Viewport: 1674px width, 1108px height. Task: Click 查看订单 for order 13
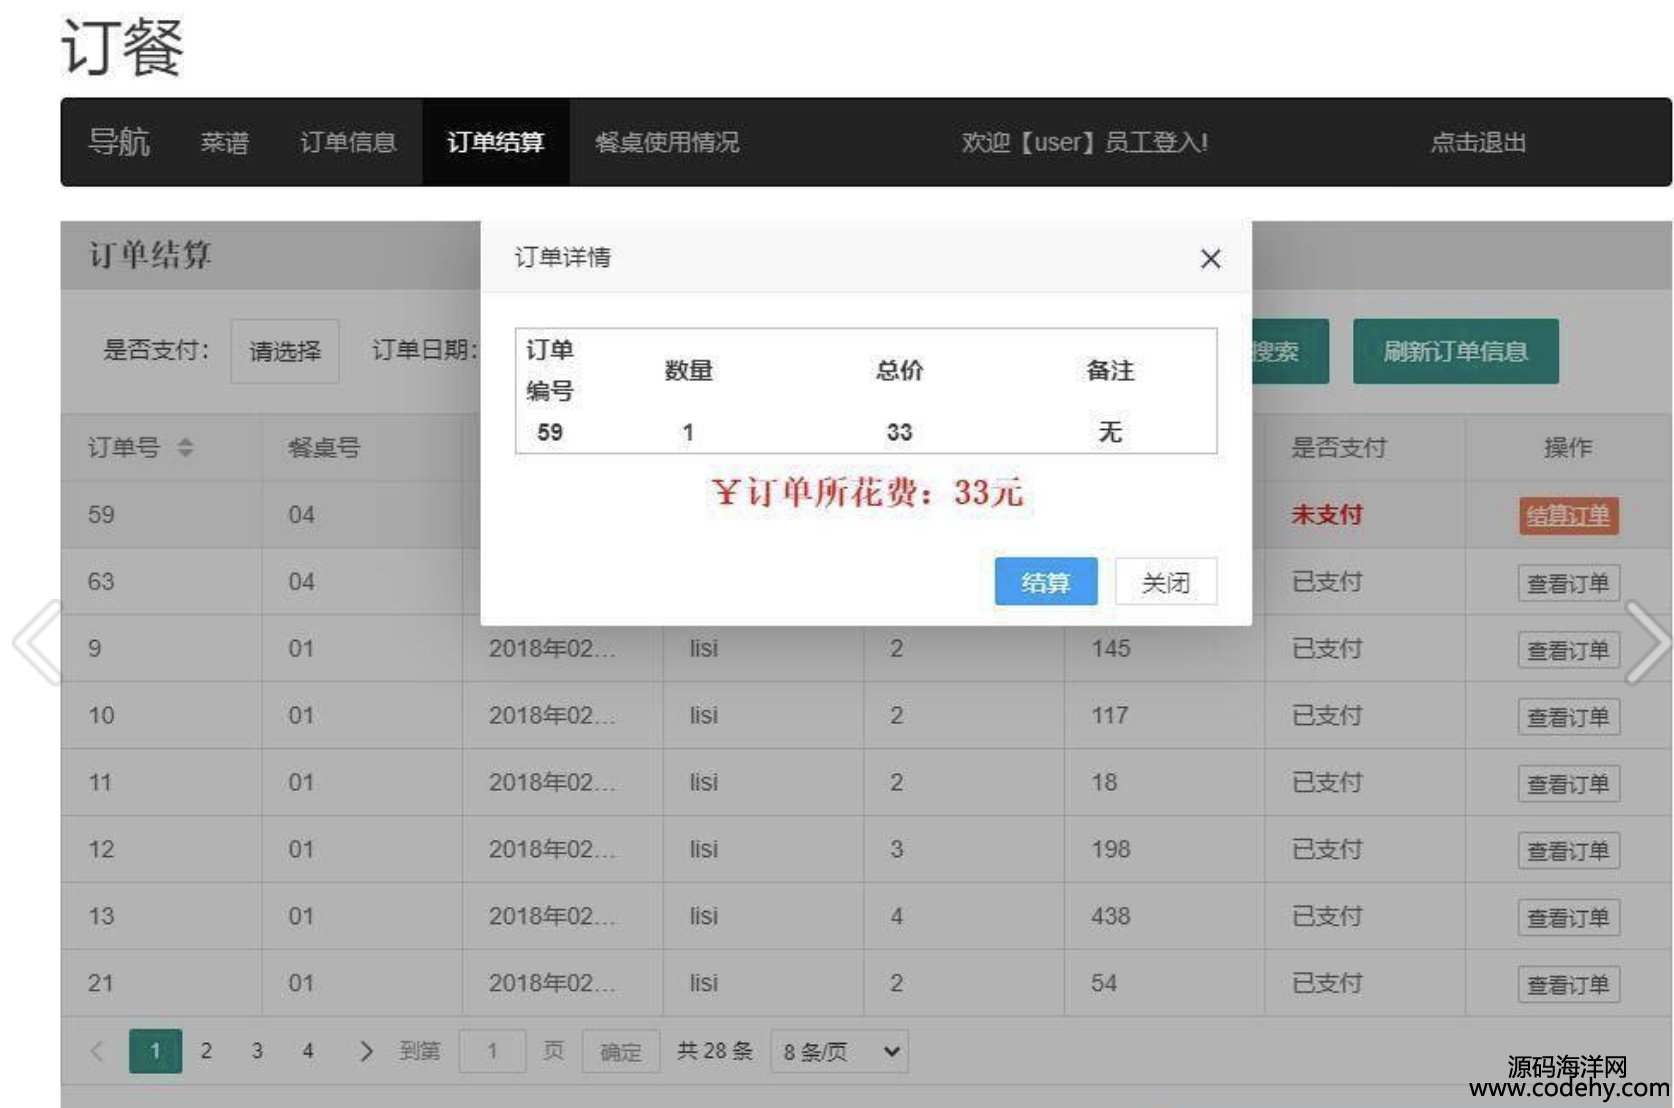1567,917
